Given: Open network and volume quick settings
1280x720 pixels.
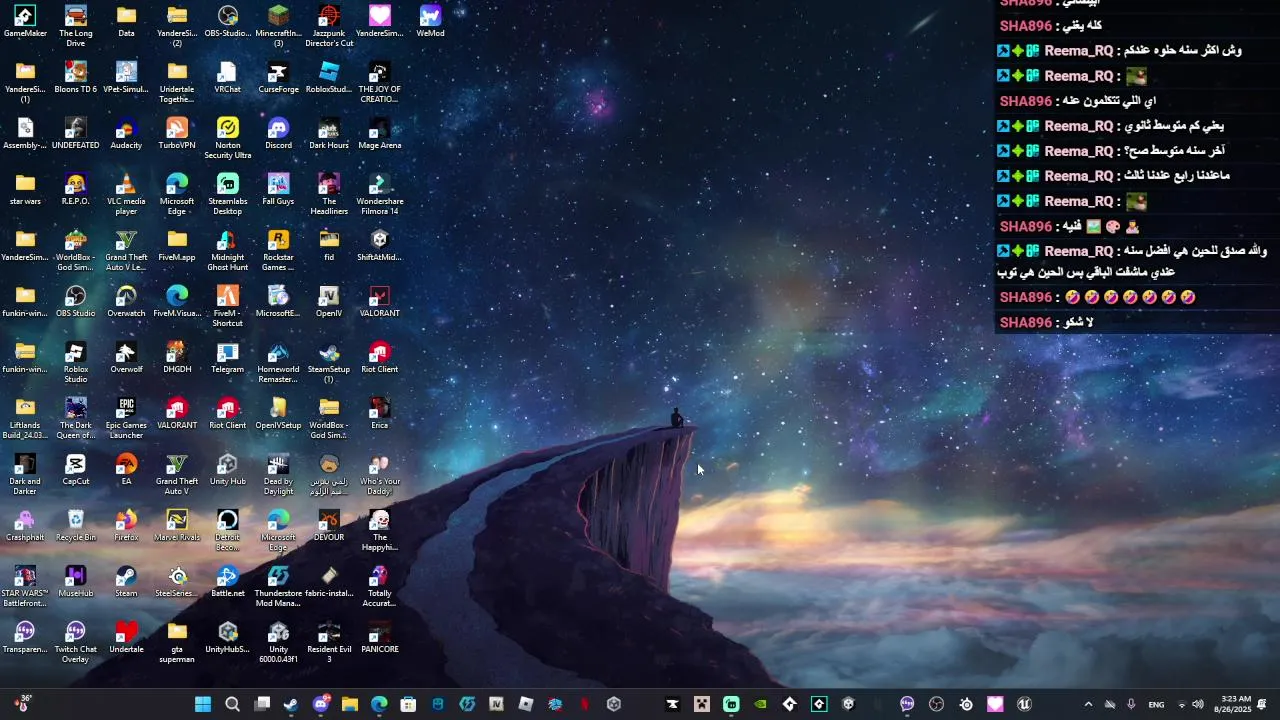Looking at the screenshot, I should (x=1190, y=704).
